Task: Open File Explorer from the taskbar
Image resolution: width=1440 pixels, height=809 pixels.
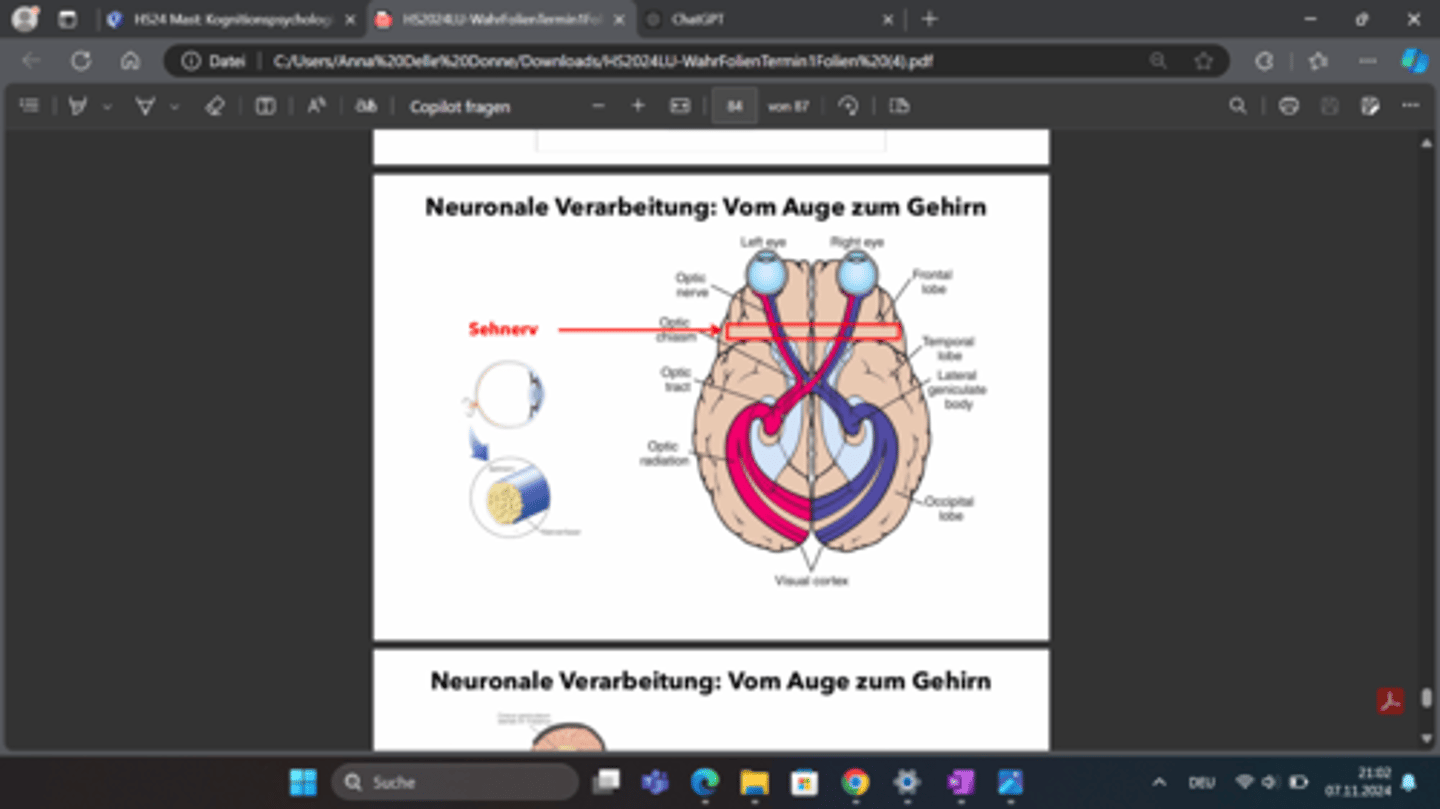Action: coord(754,782)
